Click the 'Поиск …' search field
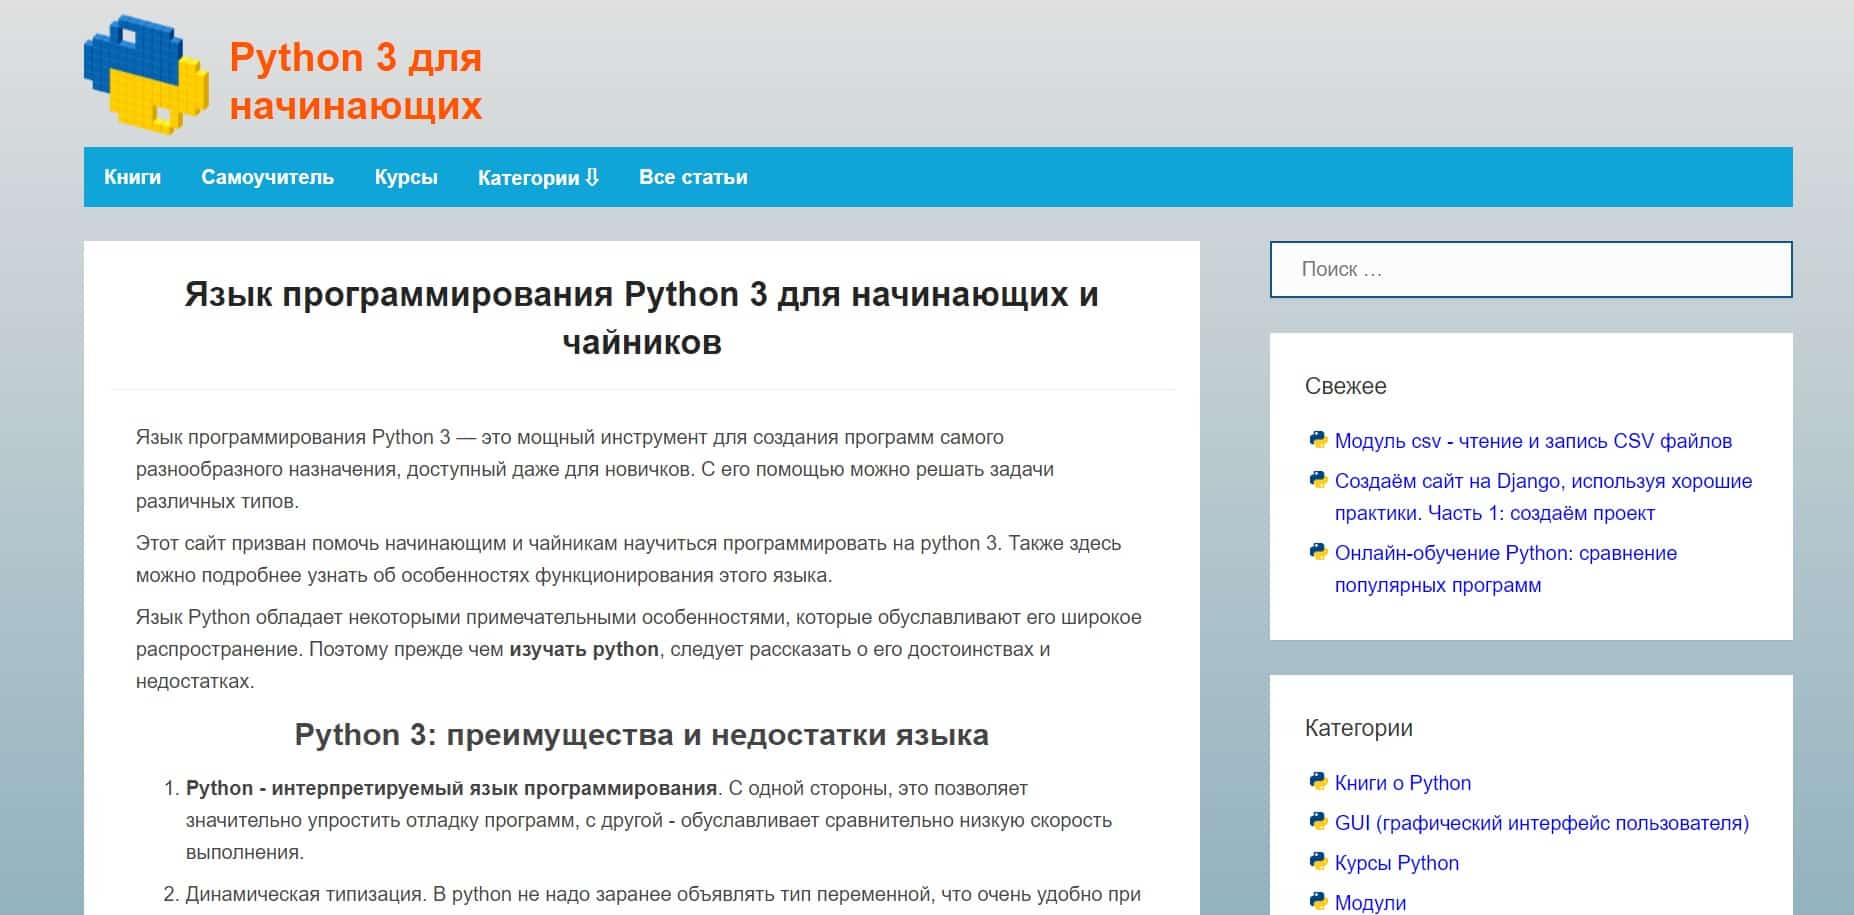This screenshot has height=915, width=1854. coord(1531,269)
